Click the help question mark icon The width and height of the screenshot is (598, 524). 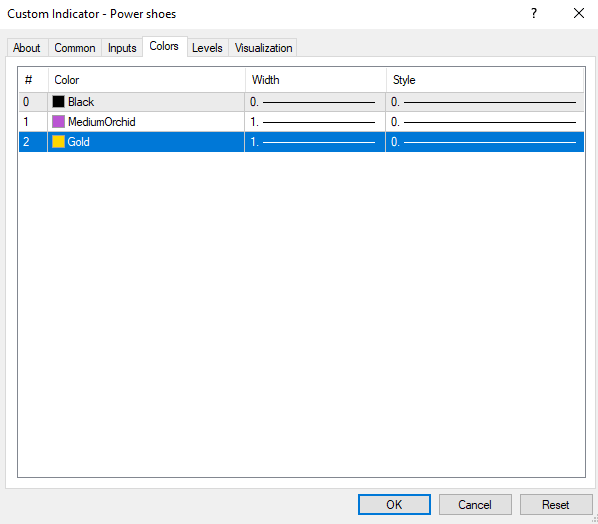tap(534, 13)
